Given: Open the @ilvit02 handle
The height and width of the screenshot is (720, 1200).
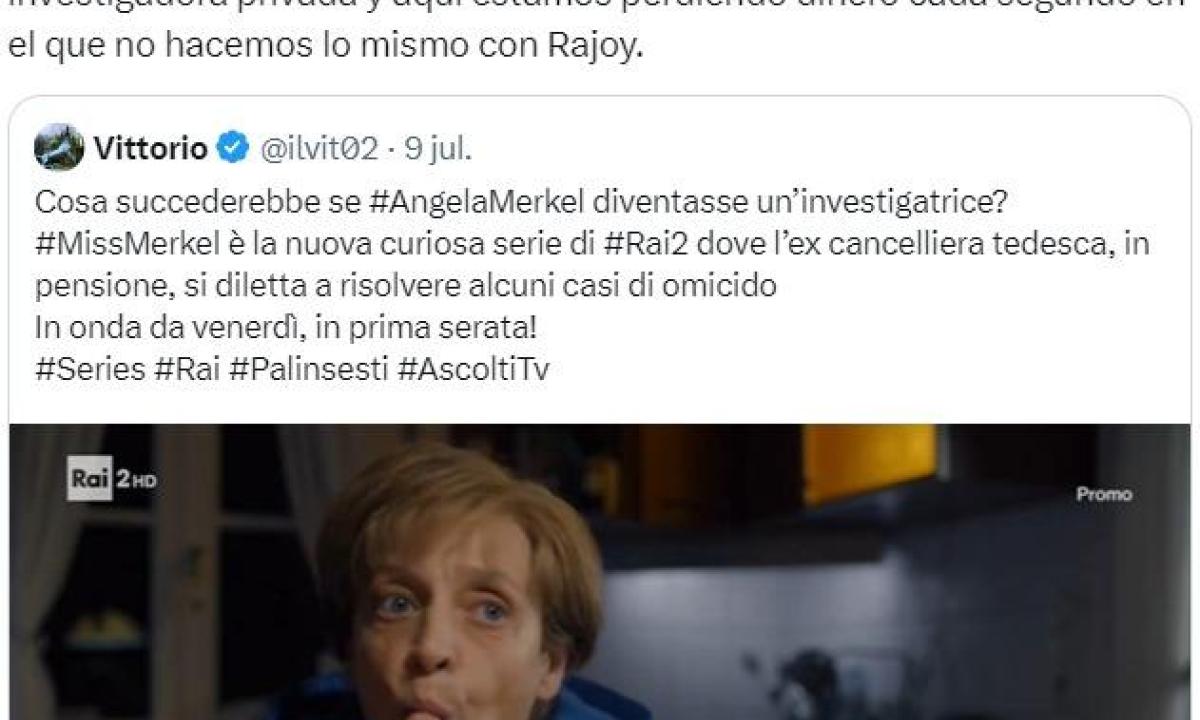Looking at the screenshot, I should [x=319, y=149].
